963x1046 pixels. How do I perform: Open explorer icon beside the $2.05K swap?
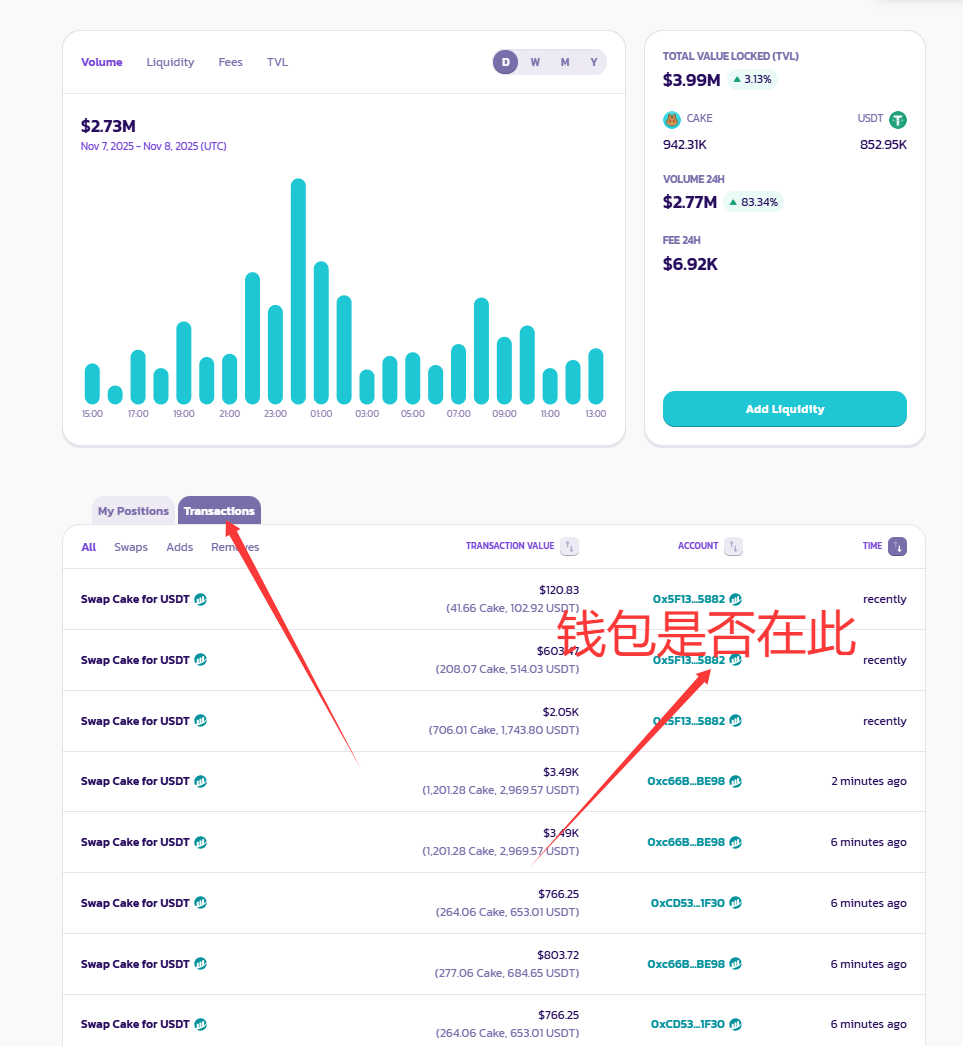(200, 721)
